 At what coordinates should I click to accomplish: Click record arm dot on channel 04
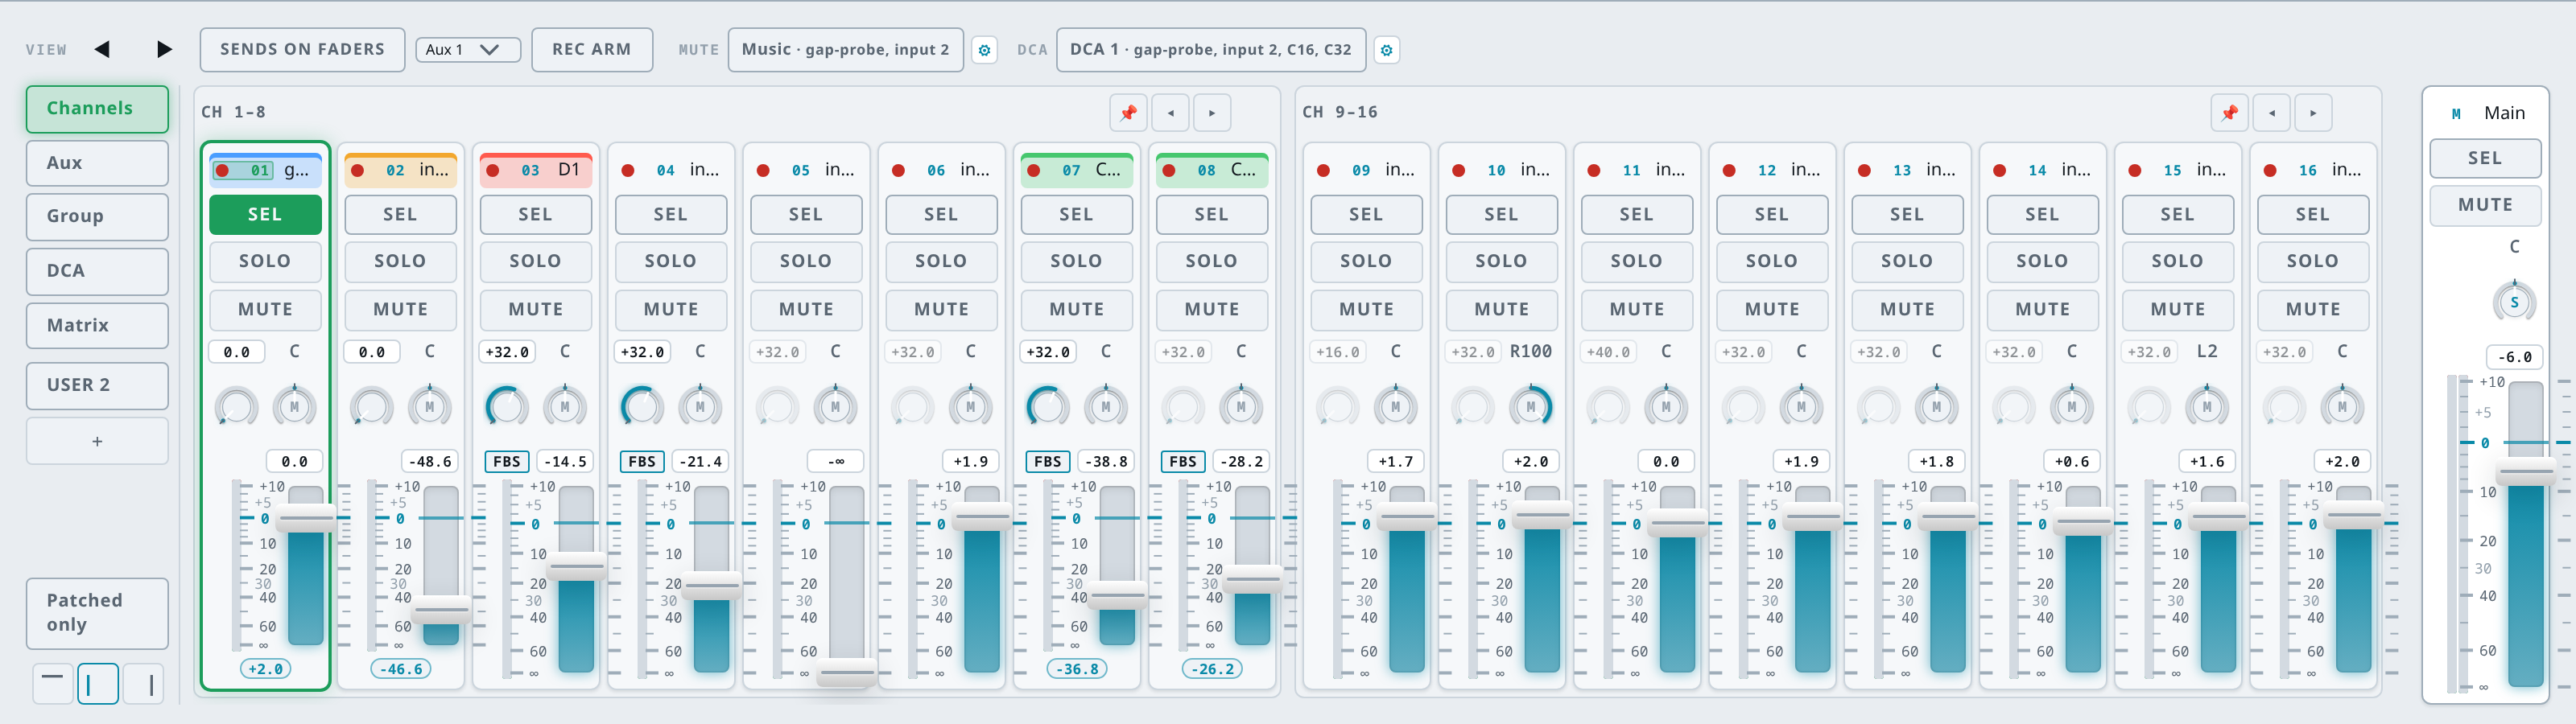628,171
